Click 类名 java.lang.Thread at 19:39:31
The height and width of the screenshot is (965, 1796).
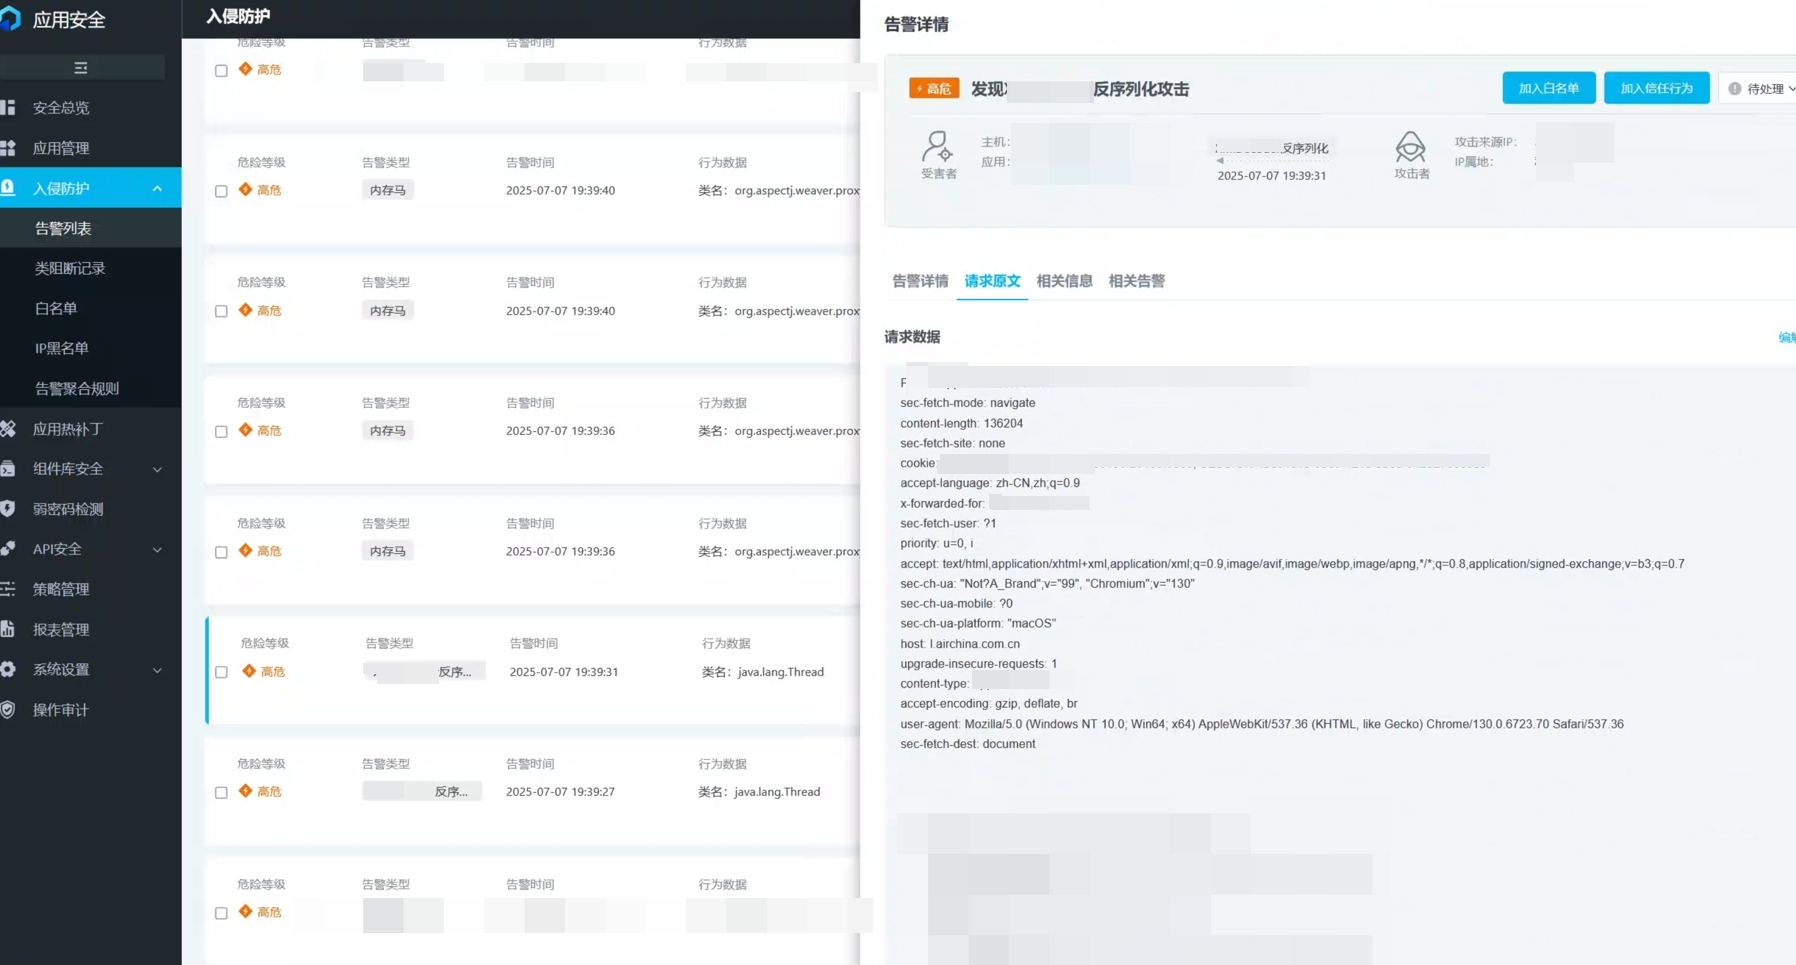(x=763, y=672)
